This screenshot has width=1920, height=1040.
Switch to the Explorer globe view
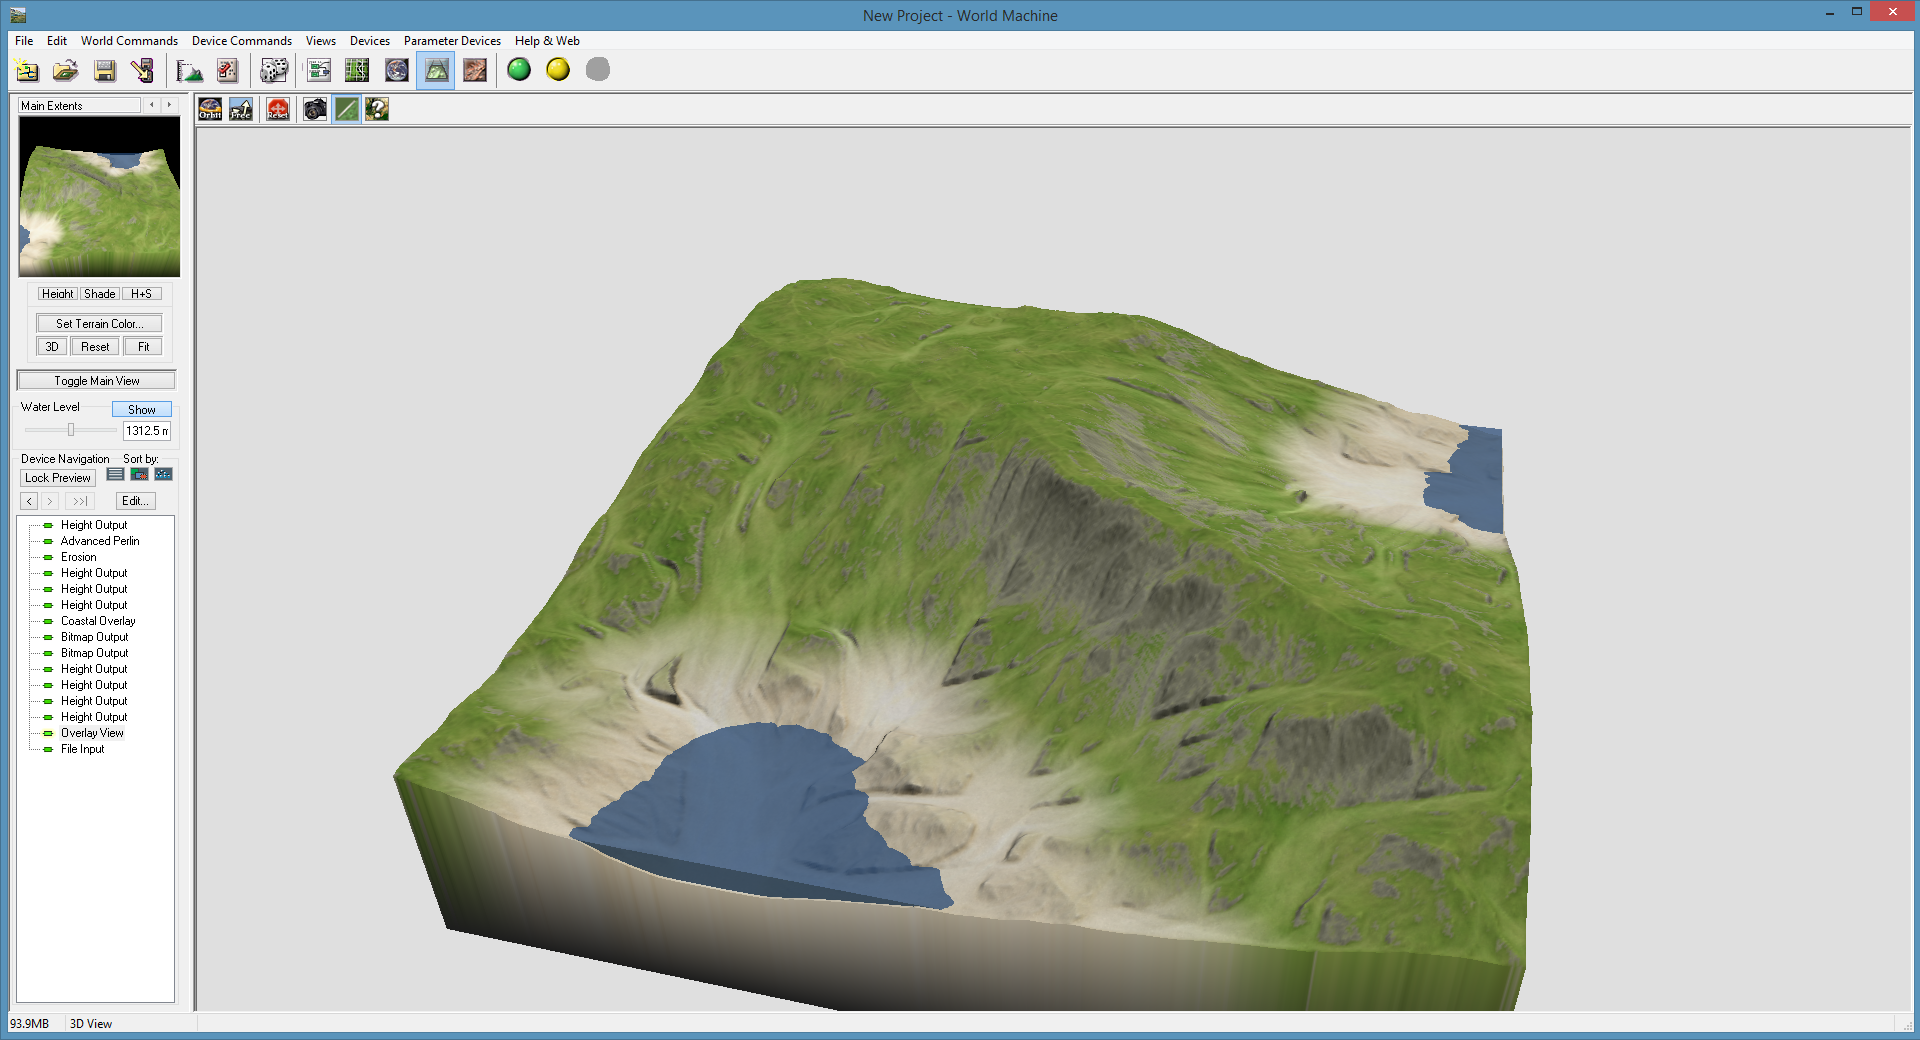coord(397,70)
